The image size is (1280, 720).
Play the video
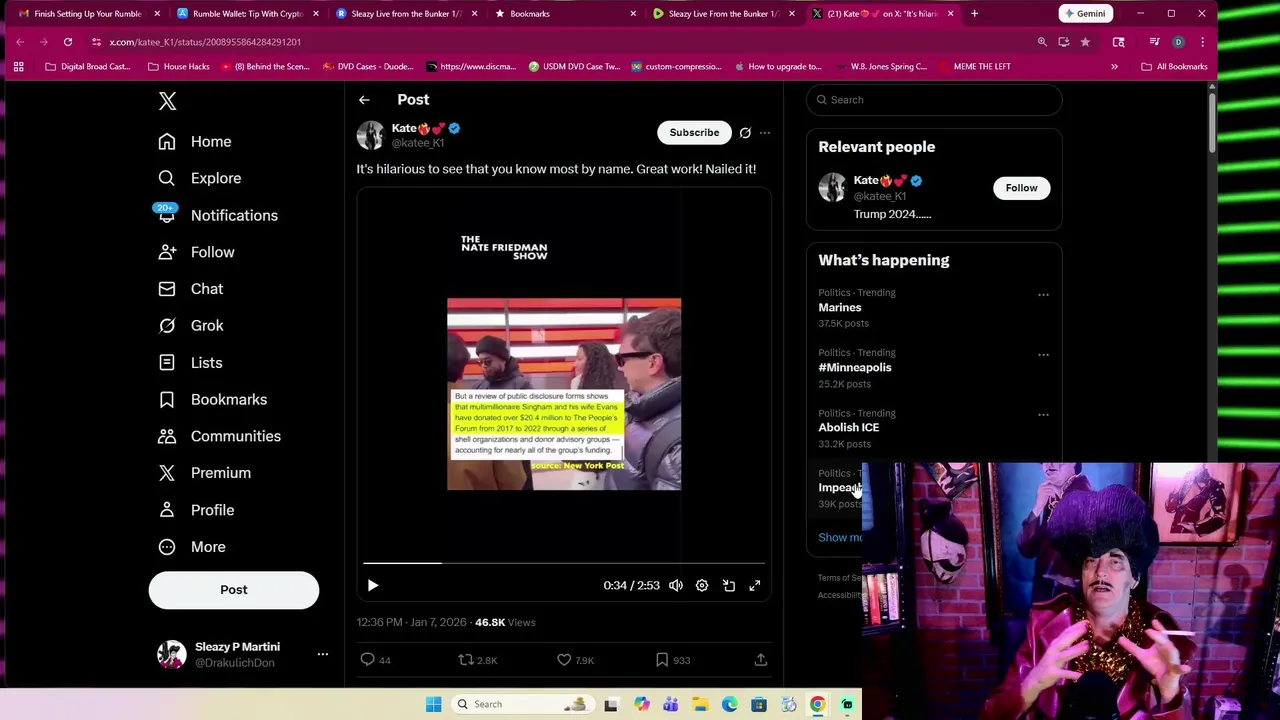(x=373, y=586)
